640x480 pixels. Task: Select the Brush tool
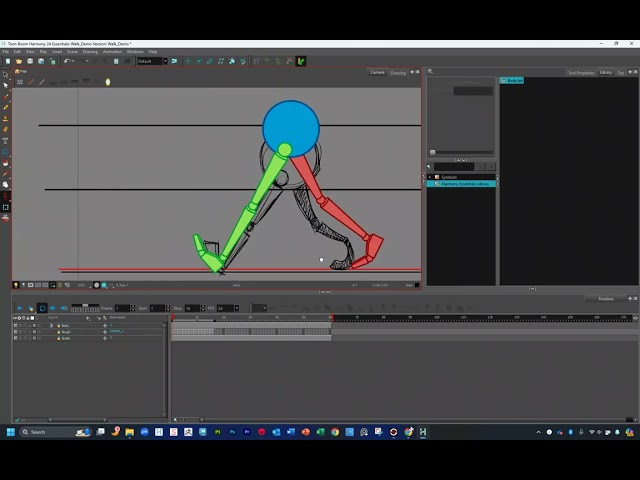5,97
